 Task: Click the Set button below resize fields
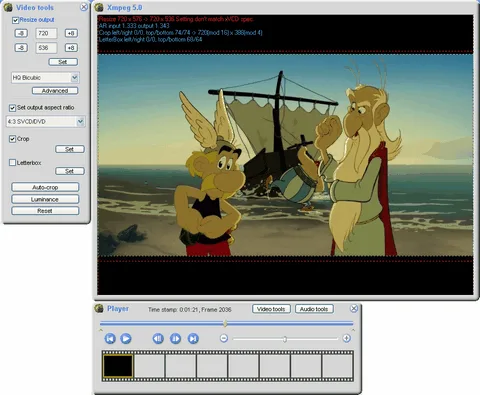click(63, 62)
